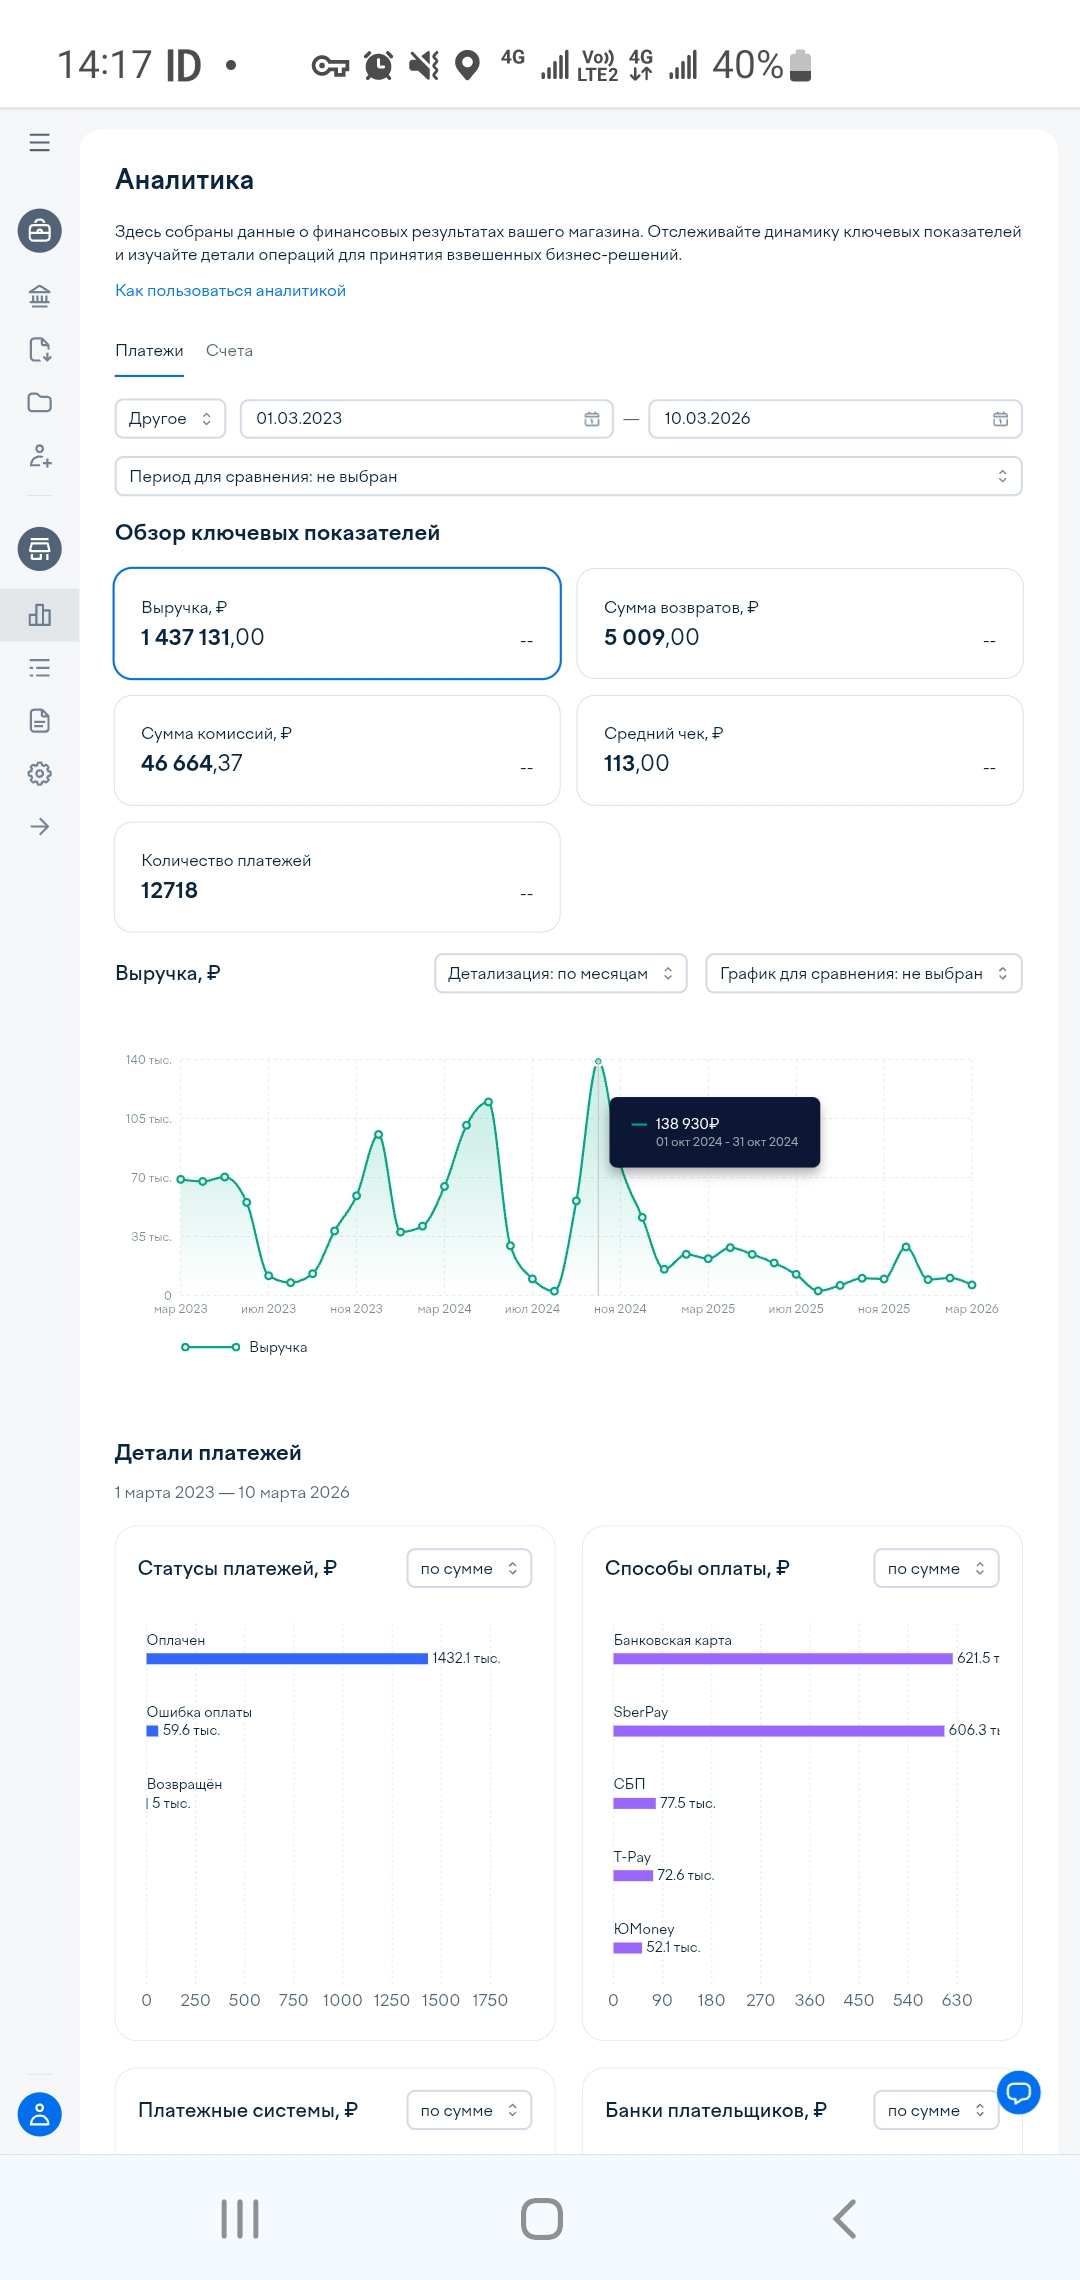Change Статусы платежей по сумме dropdown
Image resolution: width=1080 pixels, height=2280 pixels.
pos(469,1569)
